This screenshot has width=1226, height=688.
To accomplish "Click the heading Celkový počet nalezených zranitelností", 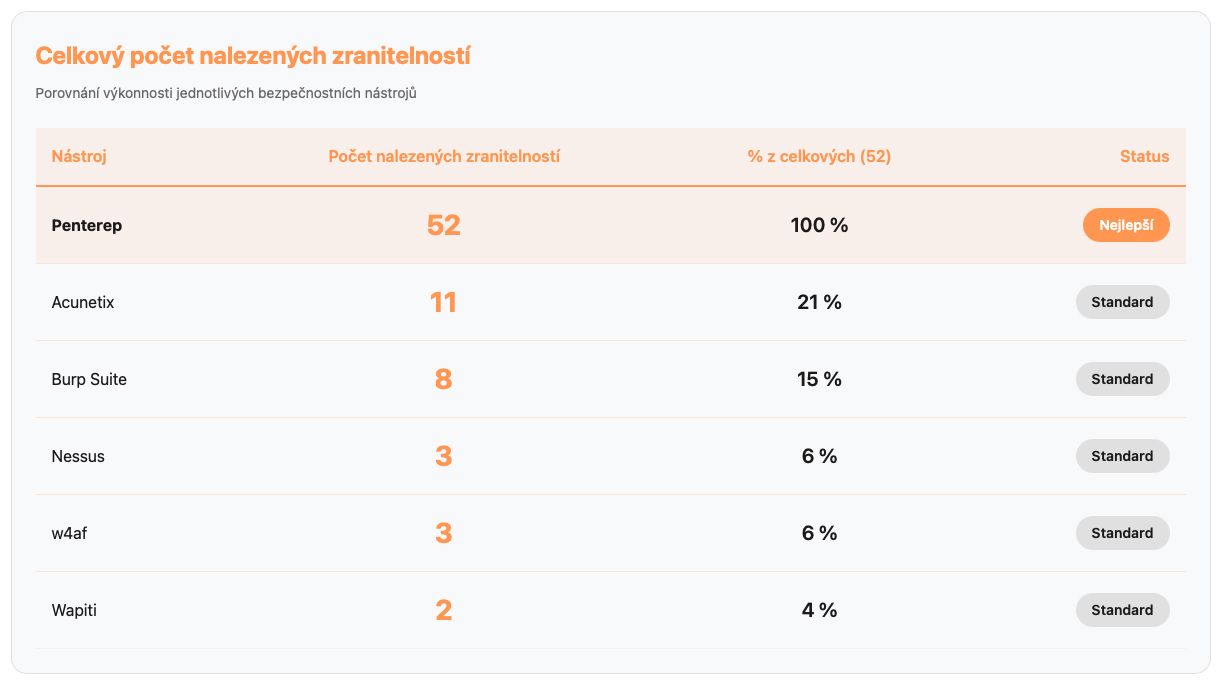I will tap(253, 56).
